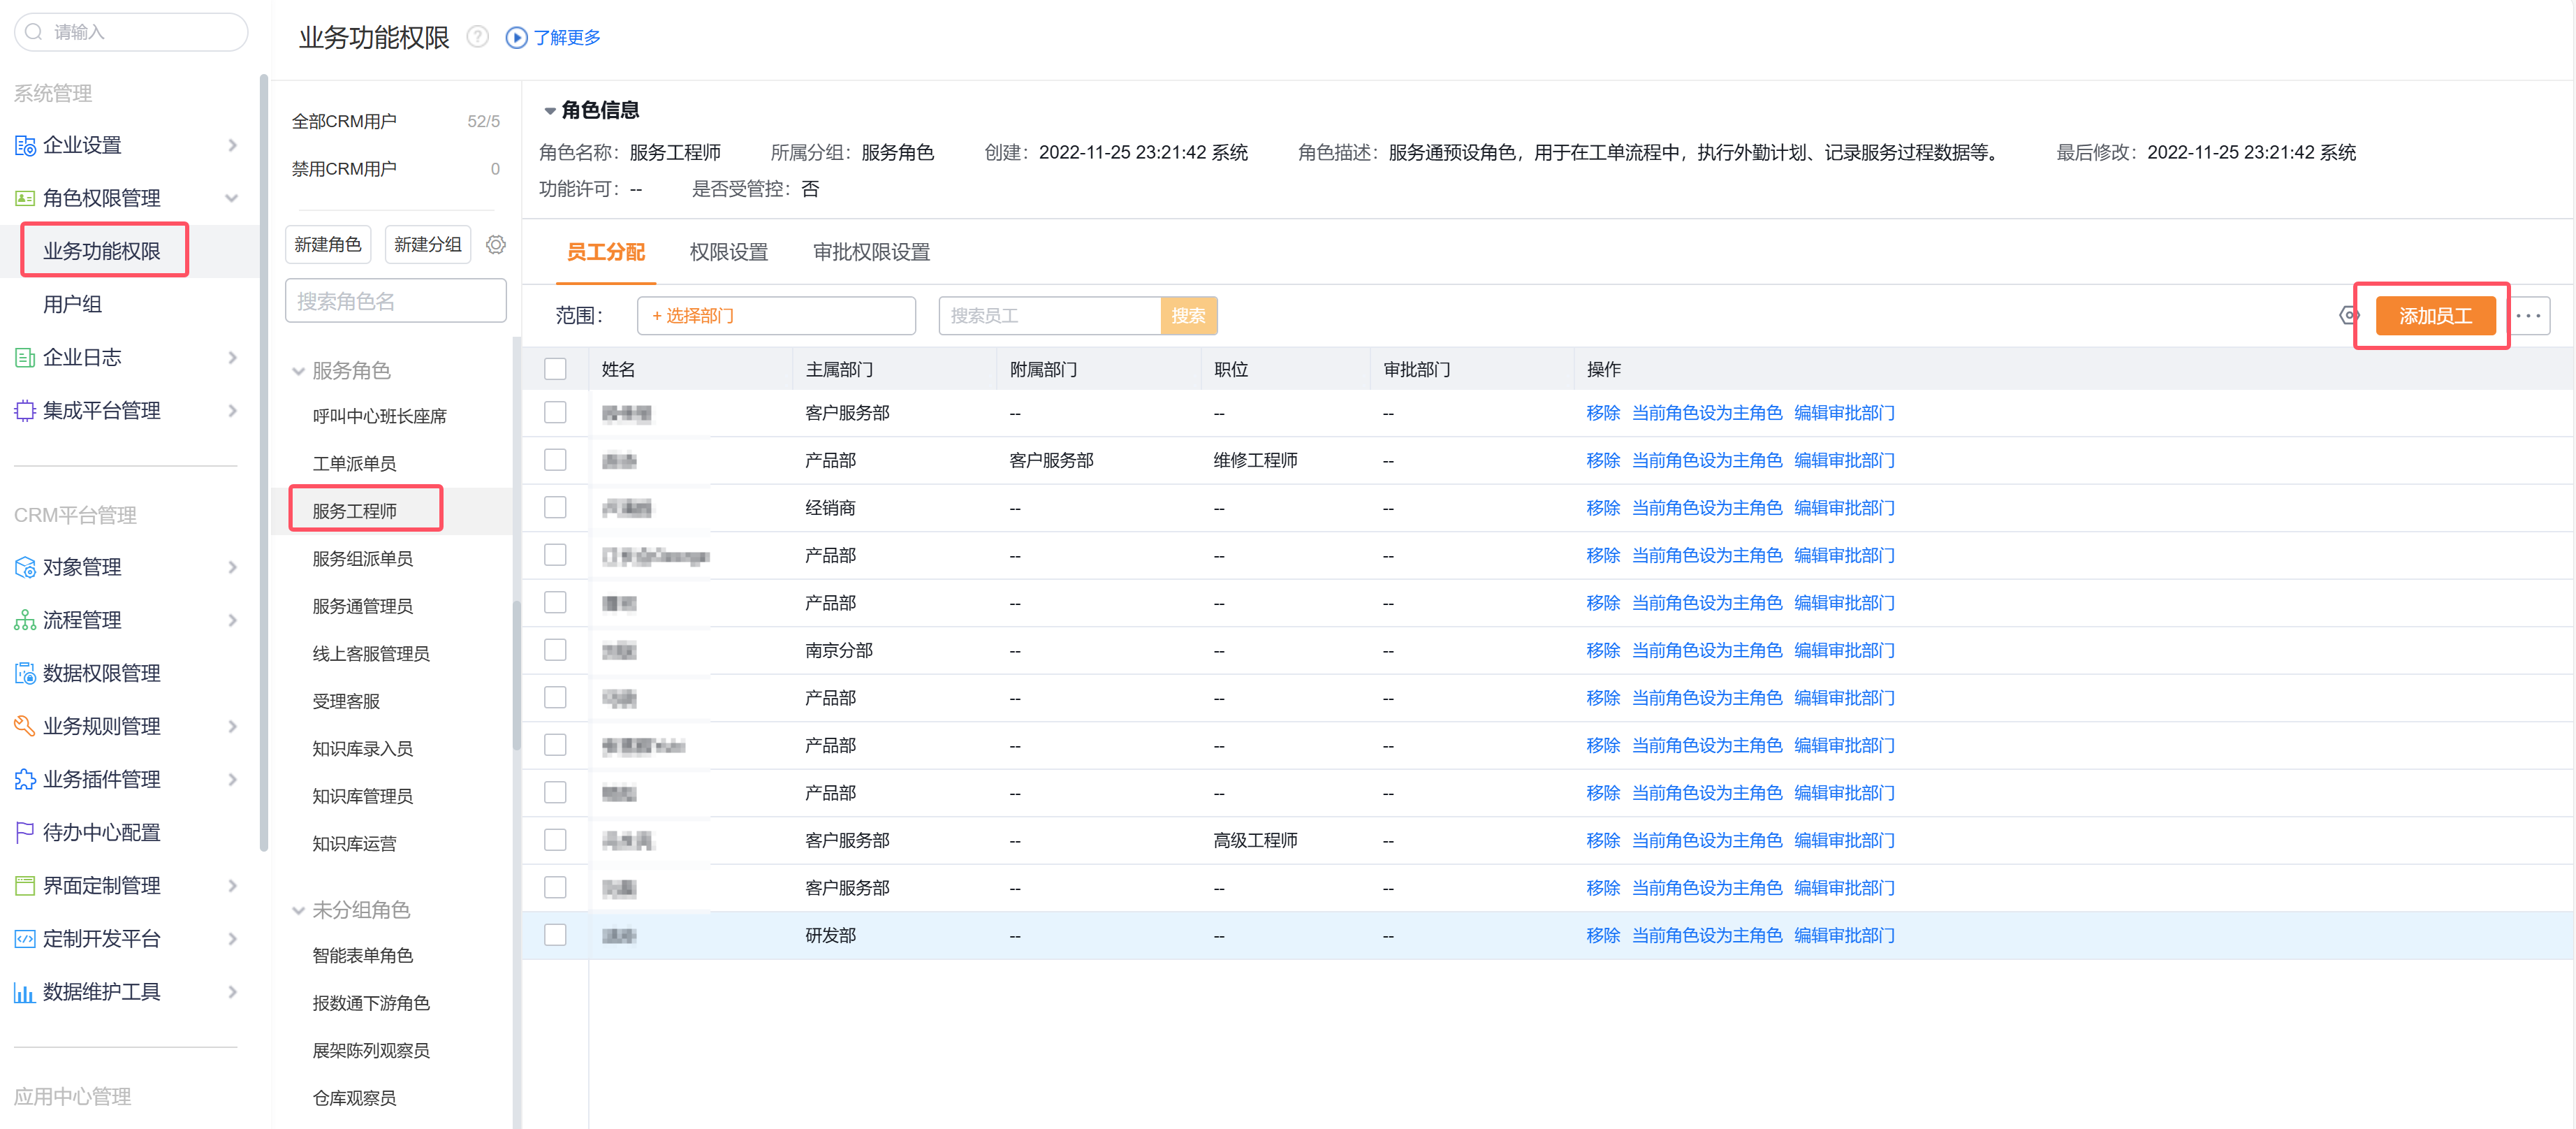Image resolution: width=2576 pixels, height=1129 pixels.
Task: Check the row with 研发部 department
Action: [x=555, y=935]
